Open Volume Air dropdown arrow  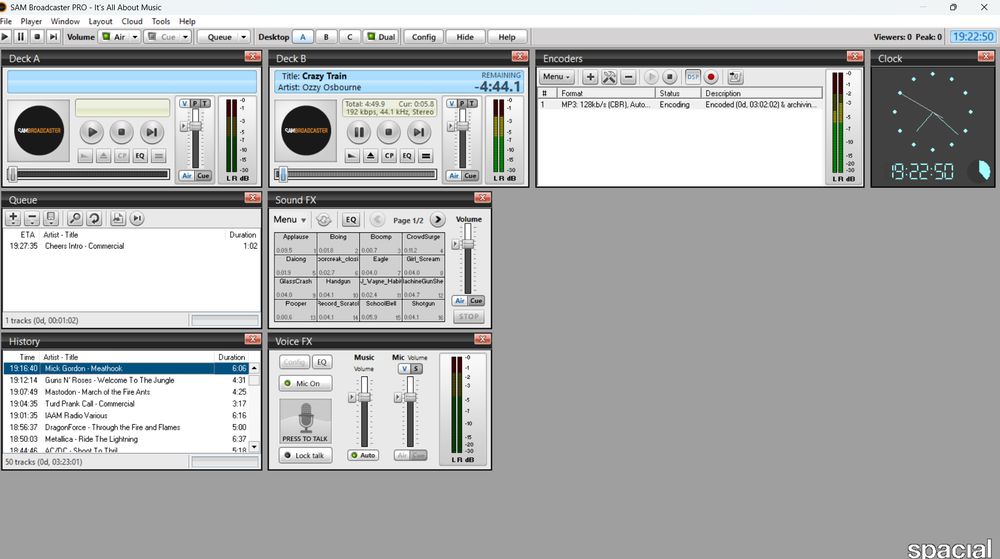coord(135,37)
